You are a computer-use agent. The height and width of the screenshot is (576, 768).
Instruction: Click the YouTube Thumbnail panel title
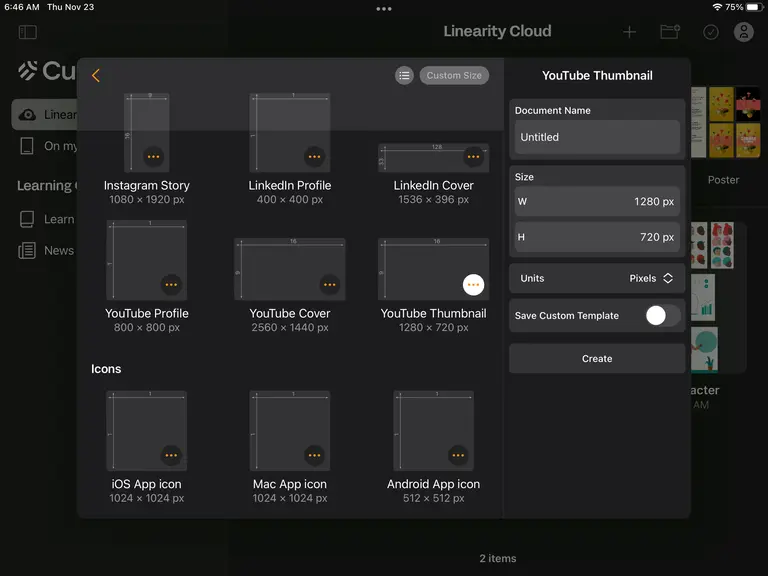point(597,75)
